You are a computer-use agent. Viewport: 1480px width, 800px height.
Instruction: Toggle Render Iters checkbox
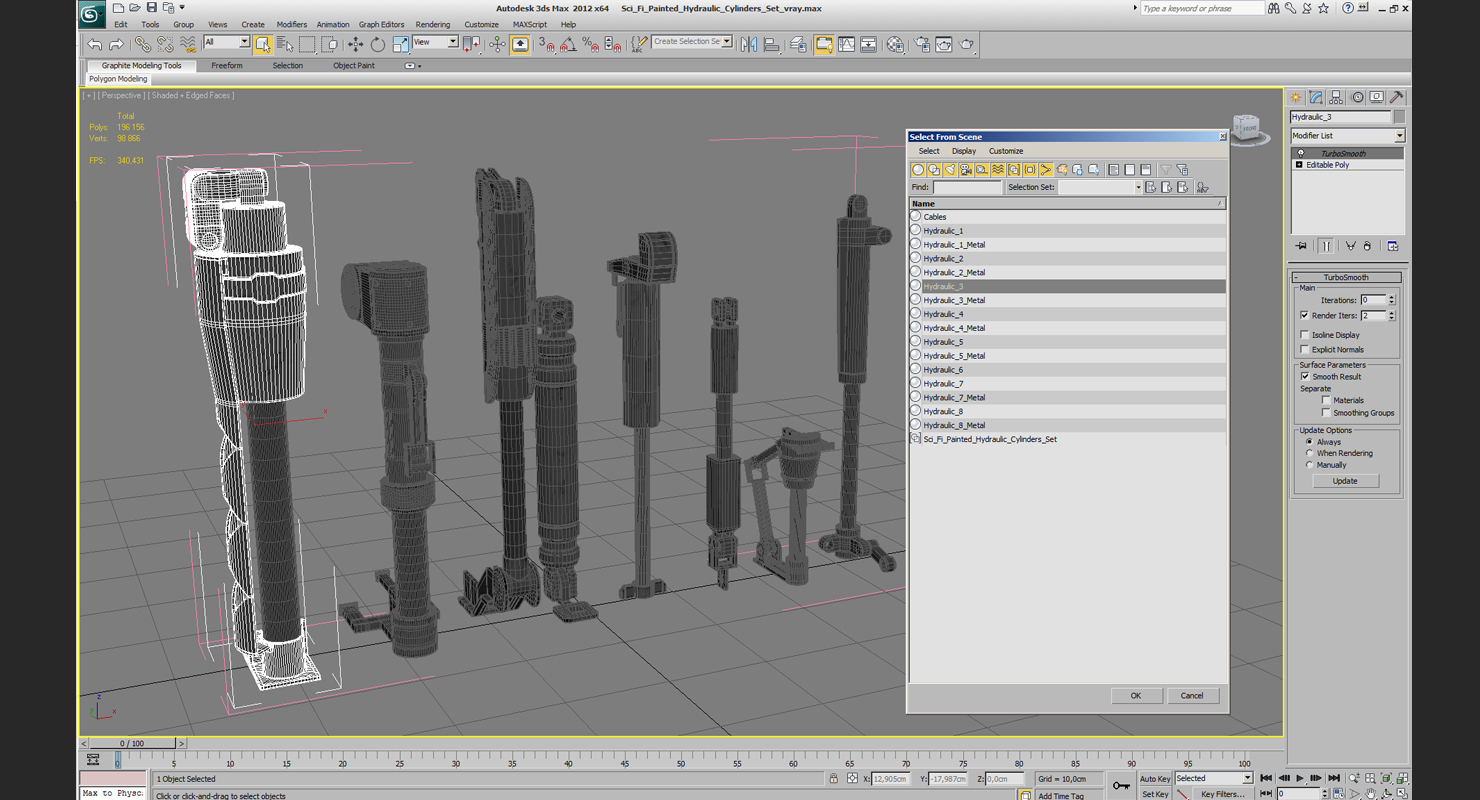(1305, 315)
